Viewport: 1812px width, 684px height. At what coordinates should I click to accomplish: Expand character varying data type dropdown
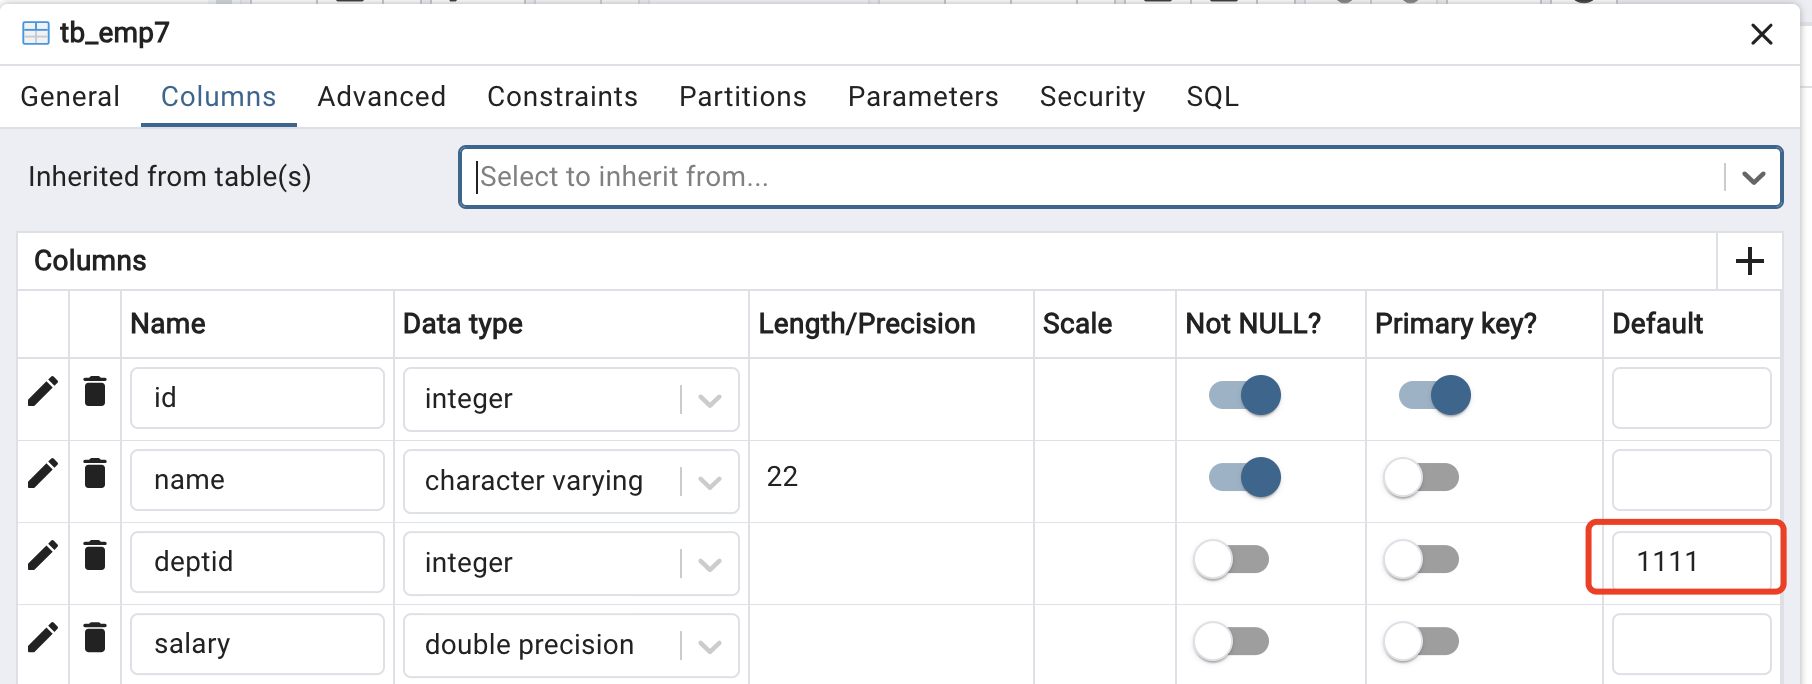[710, 482]
